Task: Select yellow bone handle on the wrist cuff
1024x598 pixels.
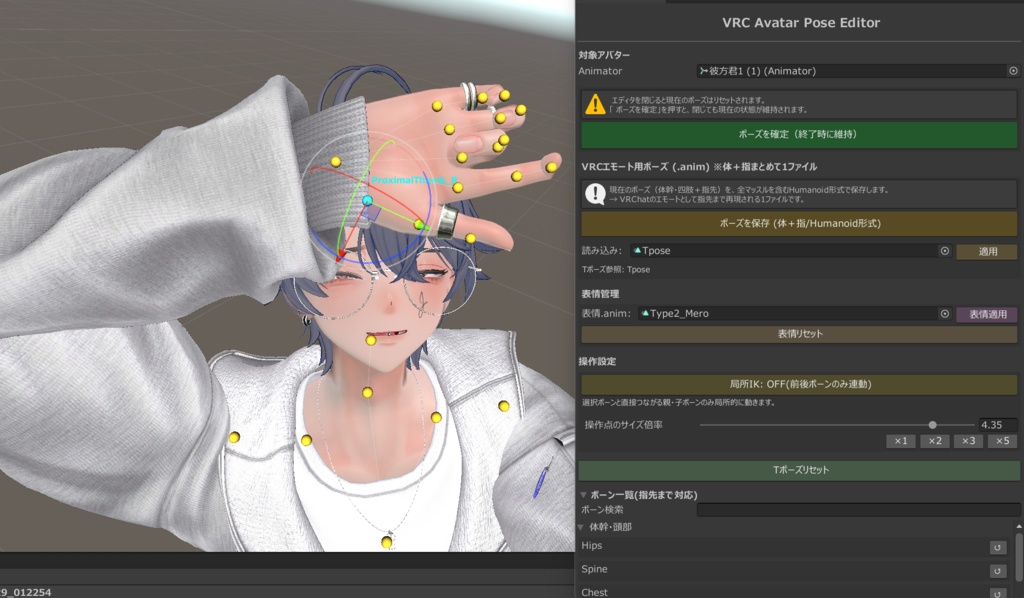Action: point(336,161)
